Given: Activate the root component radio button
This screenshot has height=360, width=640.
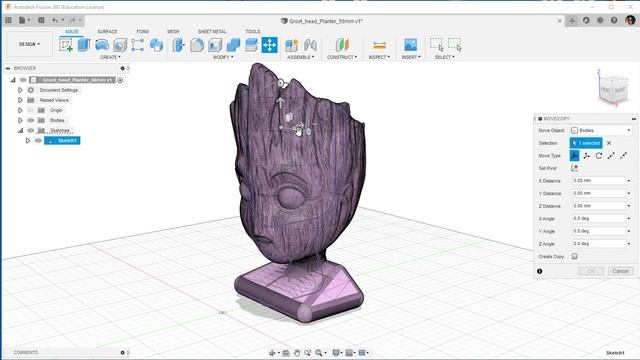Looking at the screenshot, I should click(120, 80).
